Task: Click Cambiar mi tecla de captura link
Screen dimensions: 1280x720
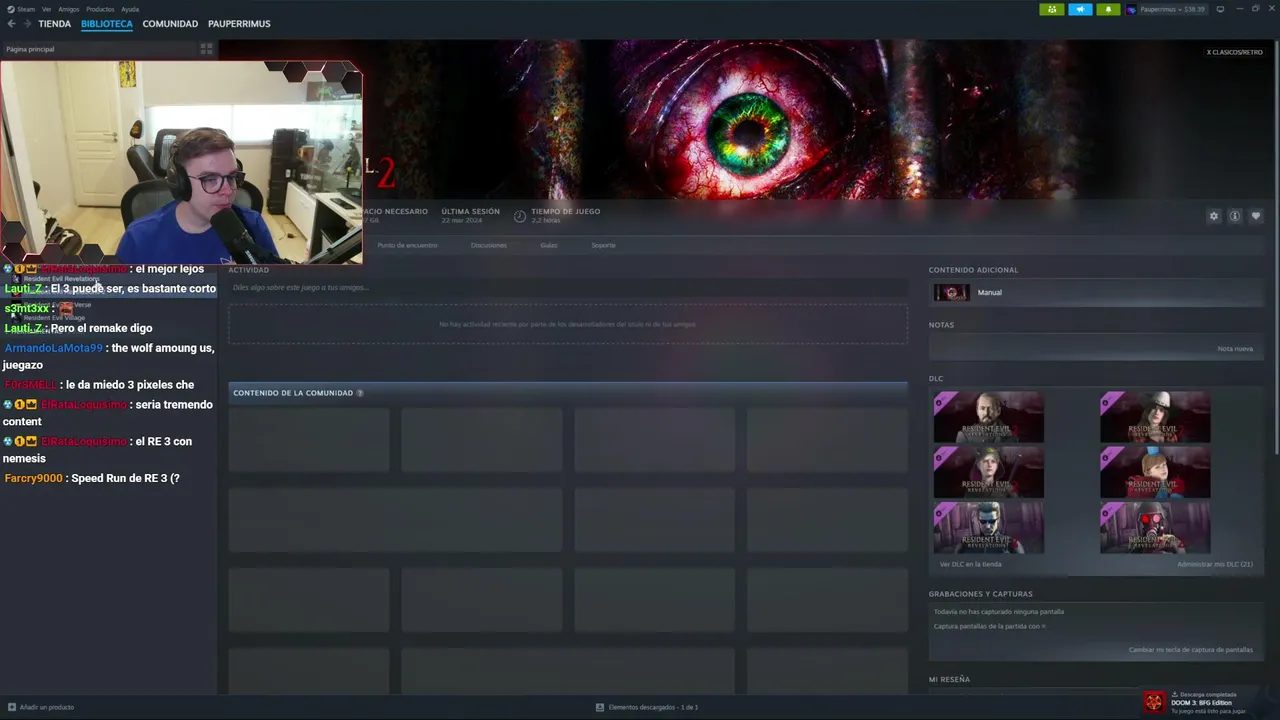Action: pos(1190,650)
